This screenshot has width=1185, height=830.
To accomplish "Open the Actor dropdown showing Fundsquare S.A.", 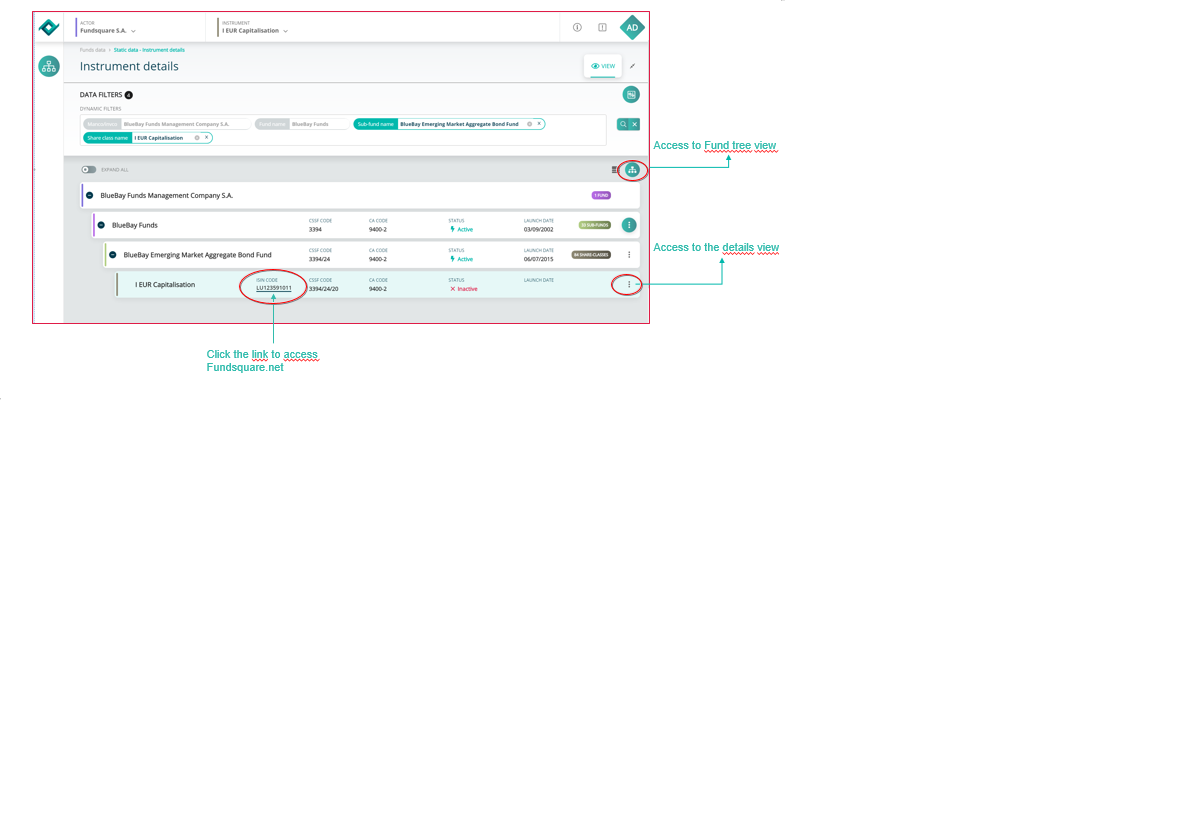I will coord(108,28).
